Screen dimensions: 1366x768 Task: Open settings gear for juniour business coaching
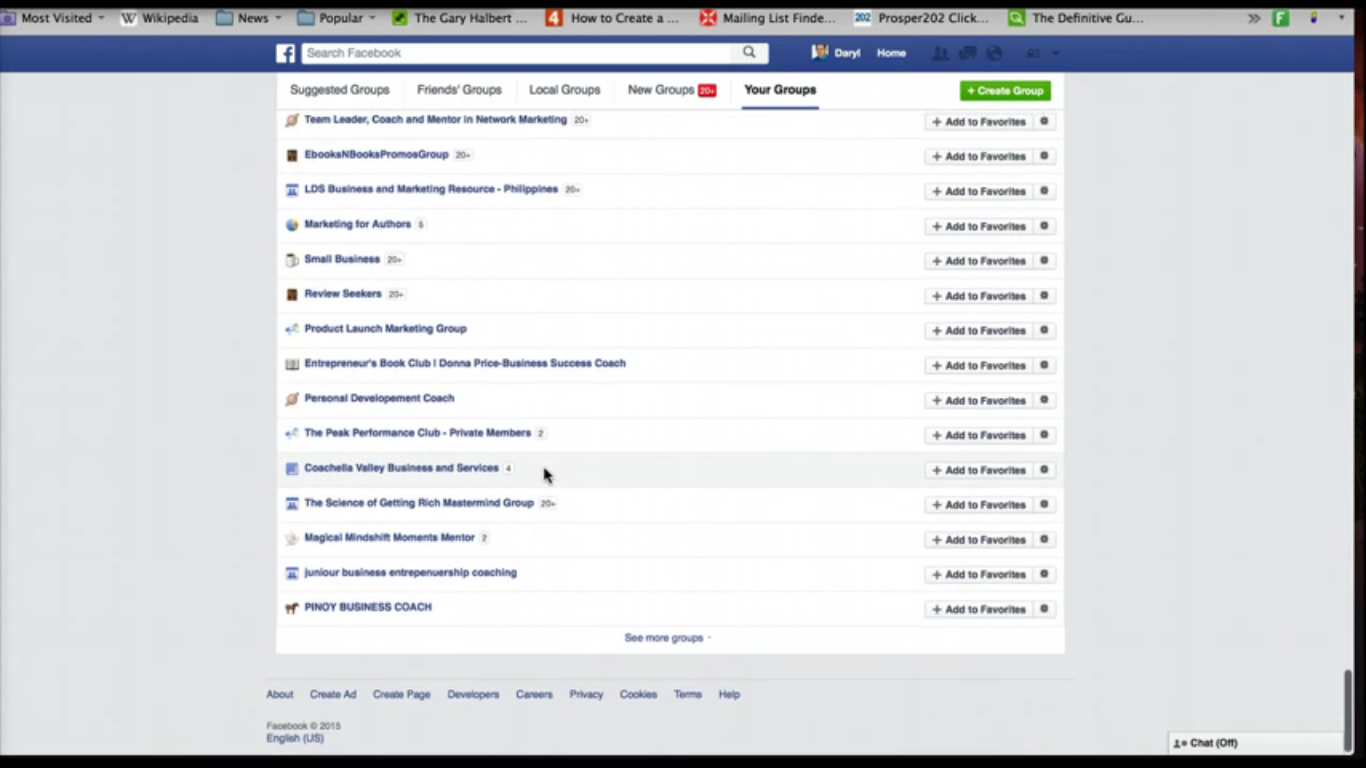click(1044, 575)
